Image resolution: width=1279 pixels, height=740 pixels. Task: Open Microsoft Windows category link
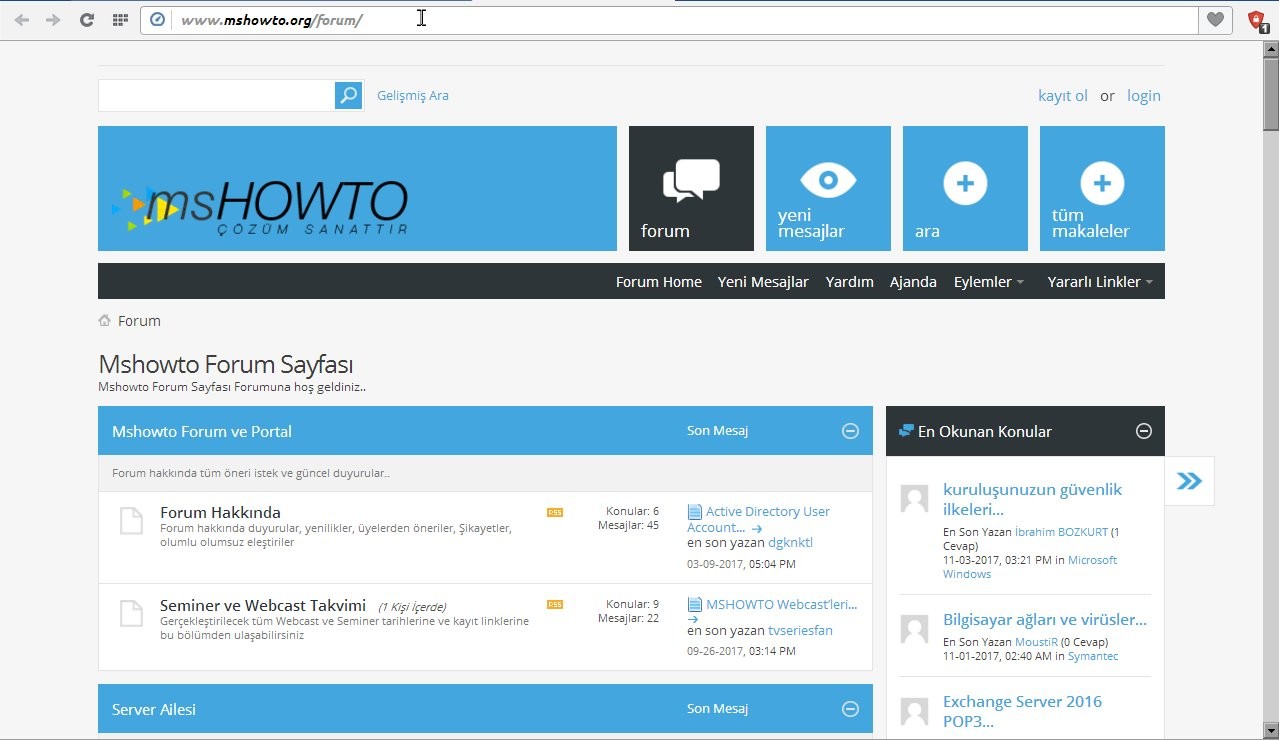[x=1030, y=567]
